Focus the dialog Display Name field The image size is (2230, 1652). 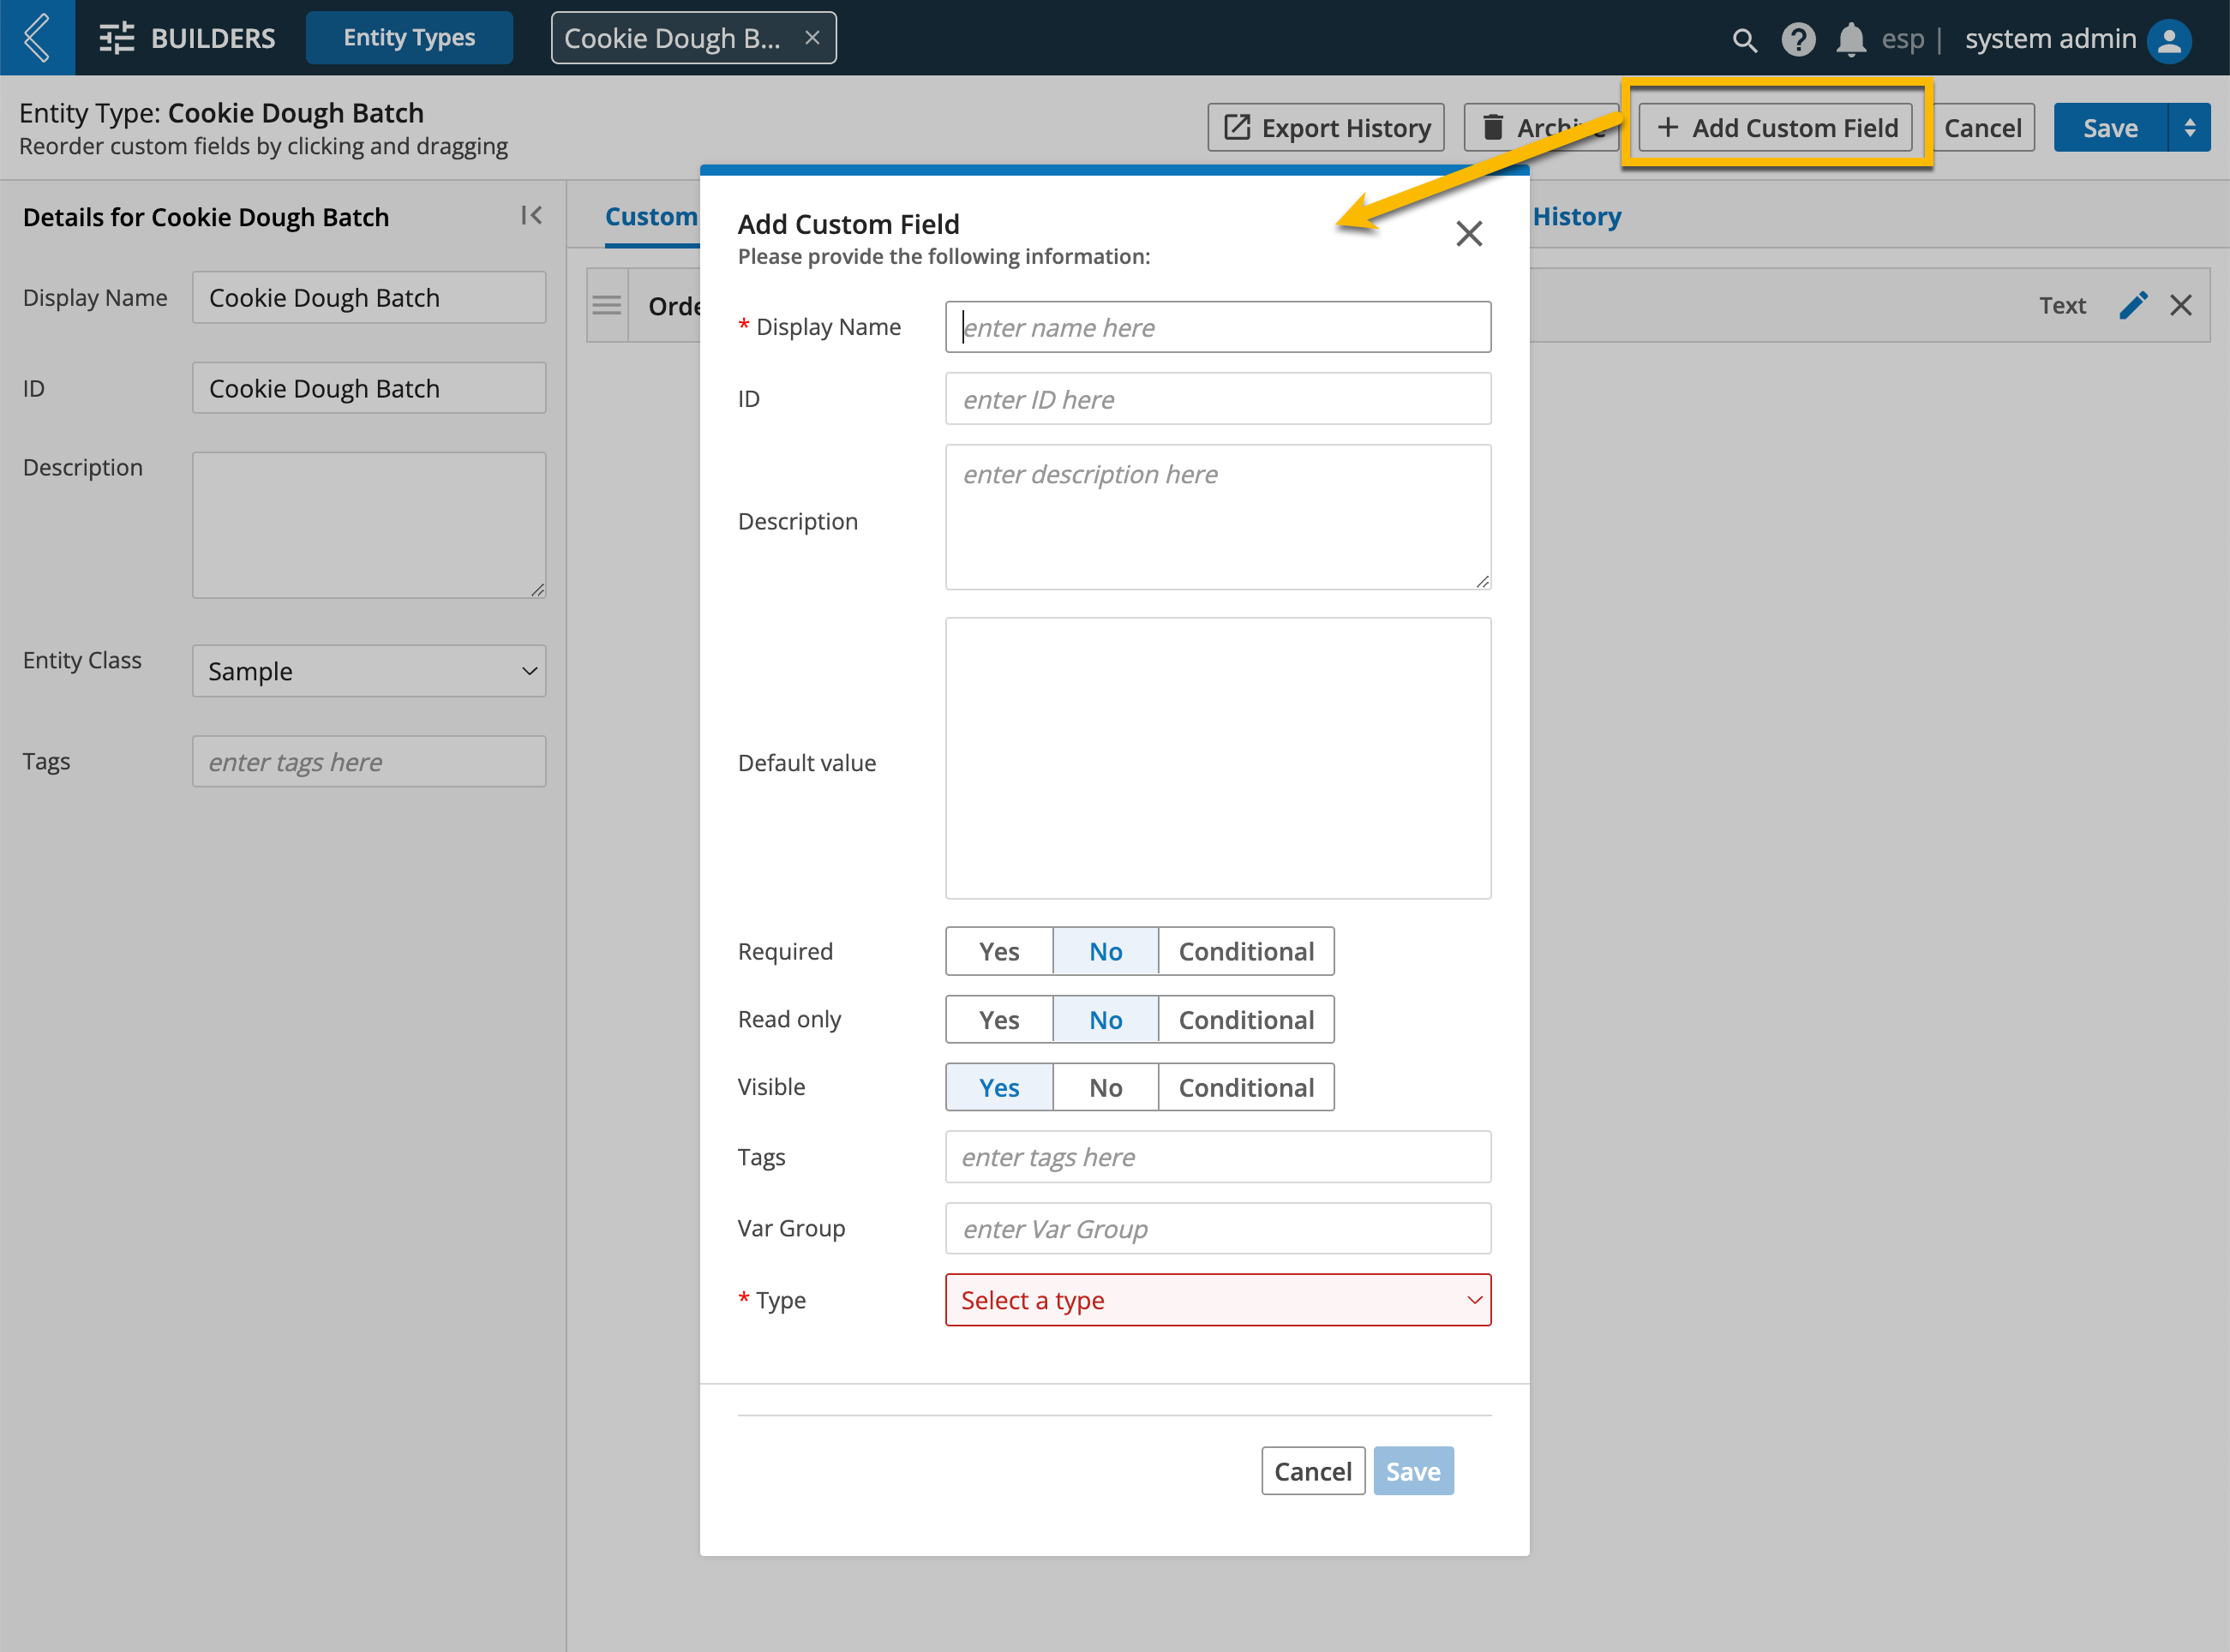tap(1218, 327)
